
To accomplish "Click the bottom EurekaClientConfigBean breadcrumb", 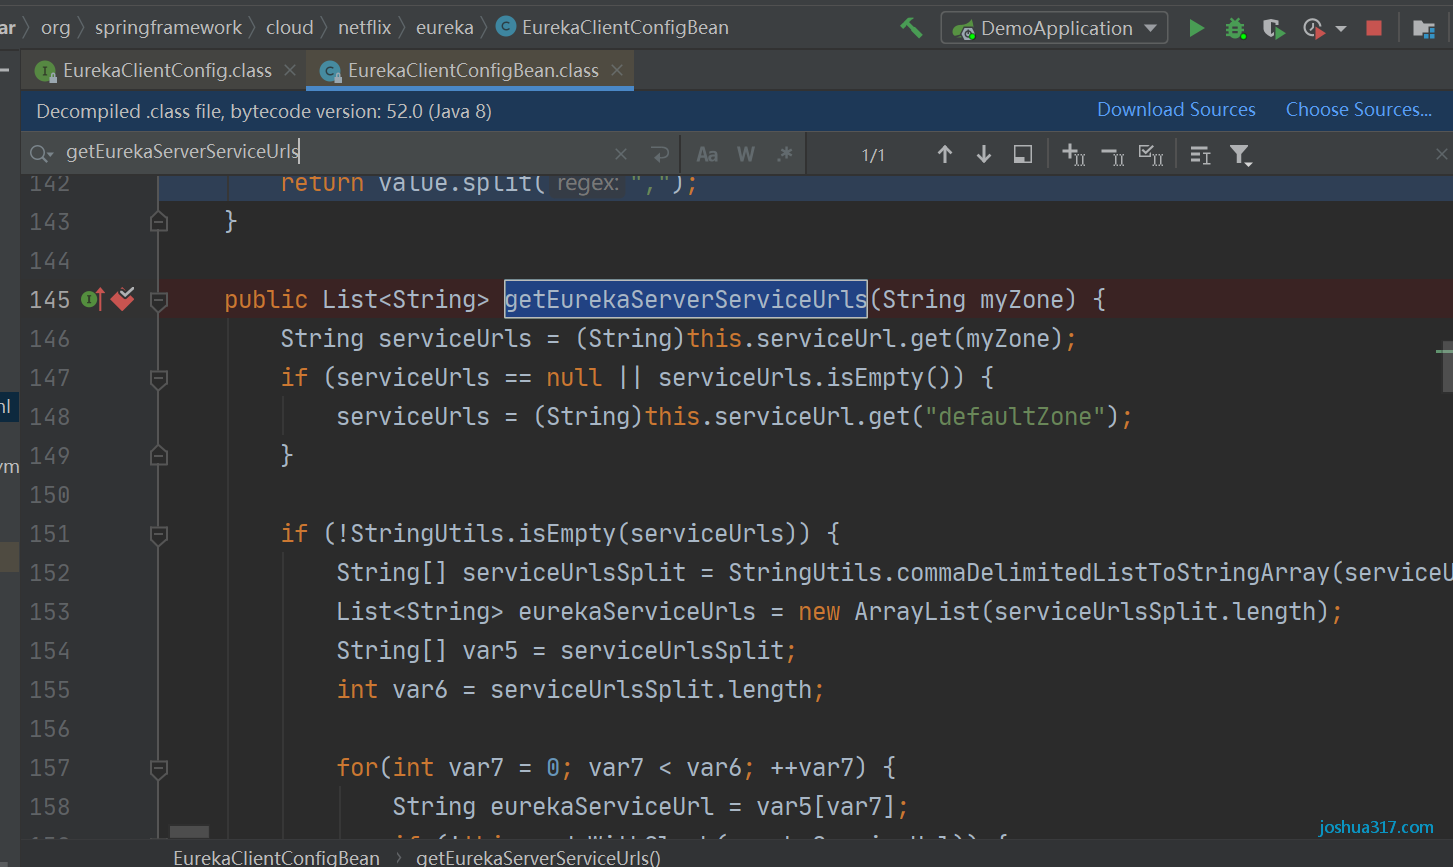I will (x=276, y=857).
